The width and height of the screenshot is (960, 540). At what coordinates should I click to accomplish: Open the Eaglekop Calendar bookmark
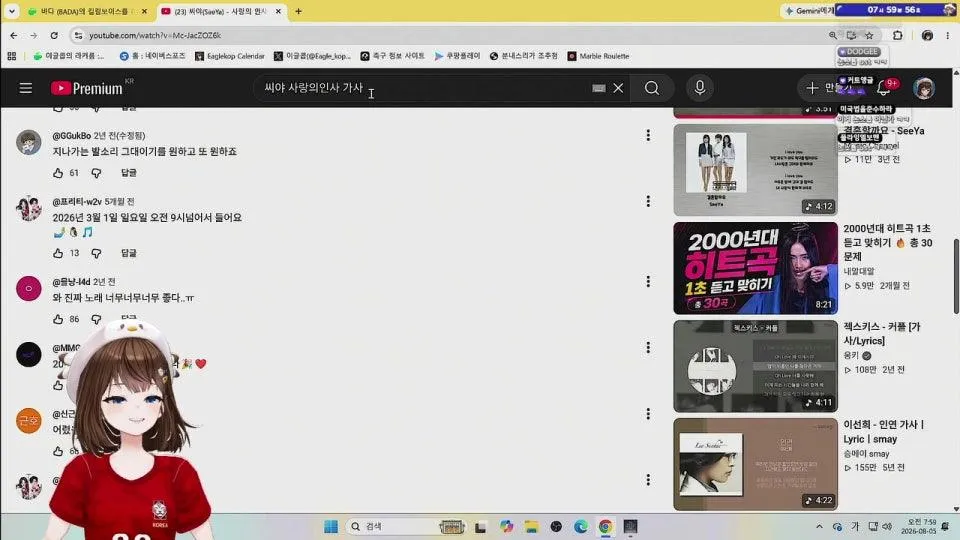230,56
